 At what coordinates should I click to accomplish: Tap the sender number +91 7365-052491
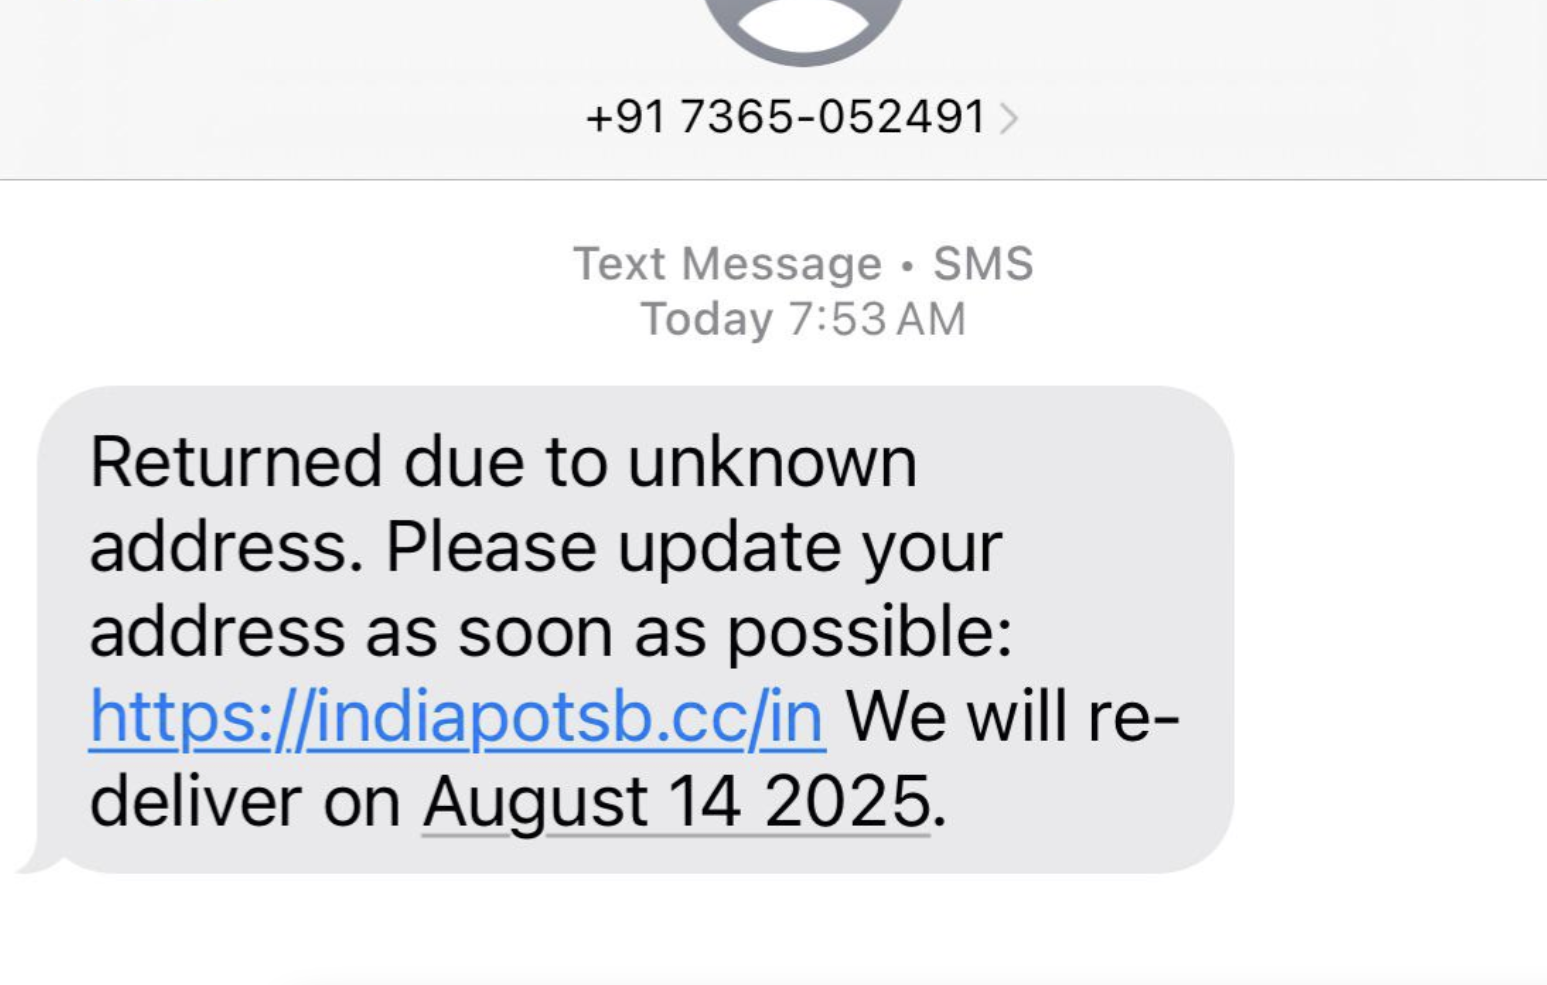click(786, 117)
